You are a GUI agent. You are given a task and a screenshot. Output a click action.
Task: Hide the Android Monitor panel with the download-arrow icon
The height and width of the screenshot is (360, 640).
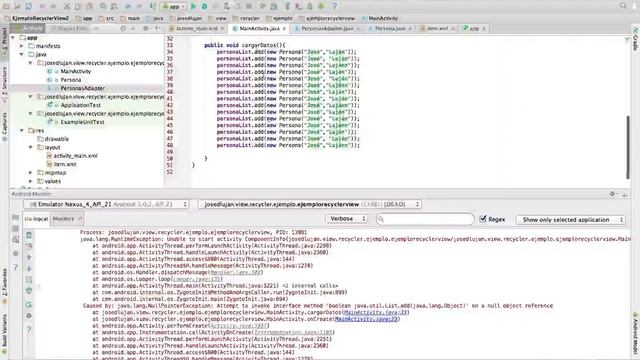(x=624, y=194)
